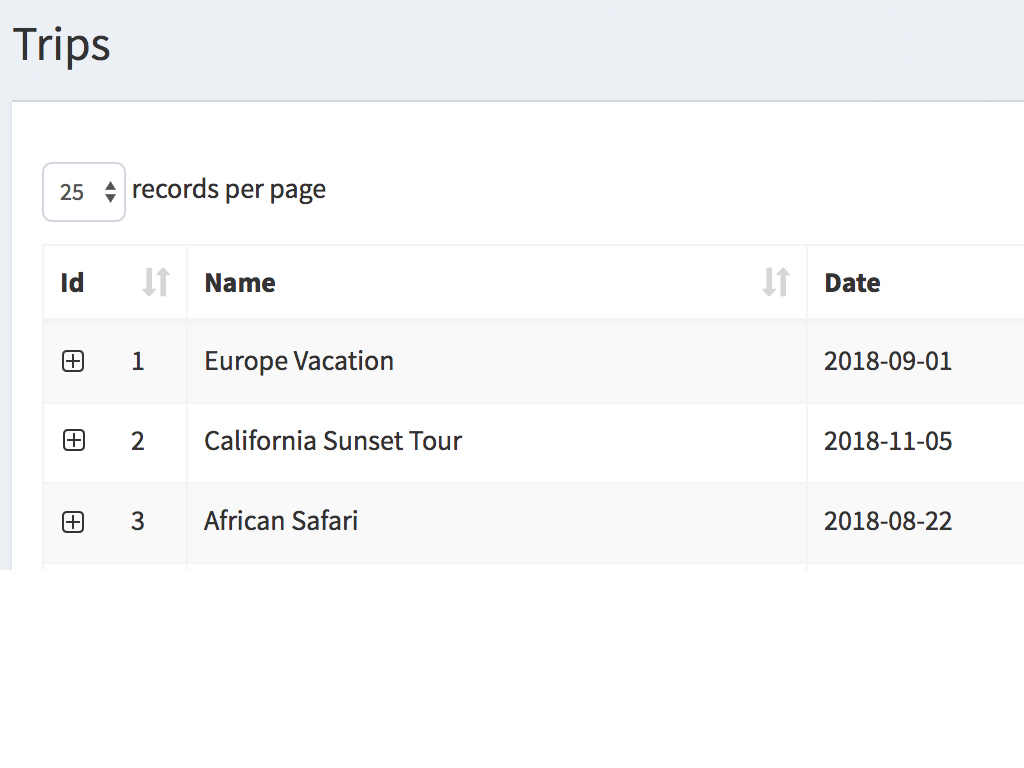
Task: Click the date 2018-08-22
Action: (888, 521)
